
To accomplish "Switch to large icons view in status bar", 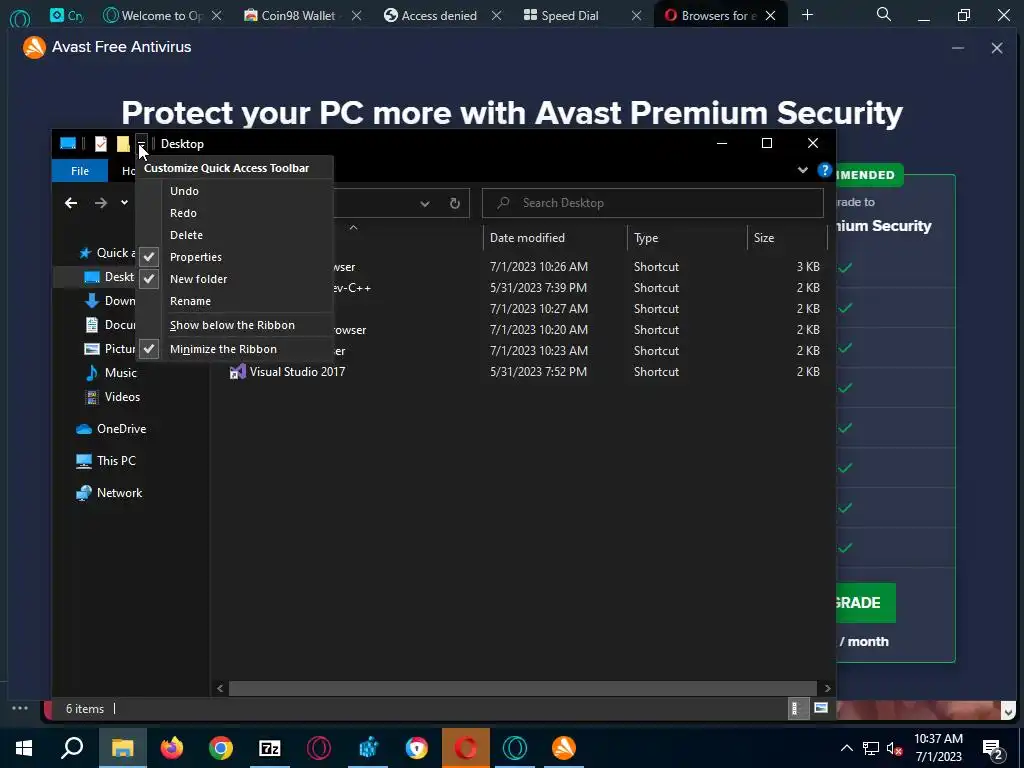I will pos(821,709).
